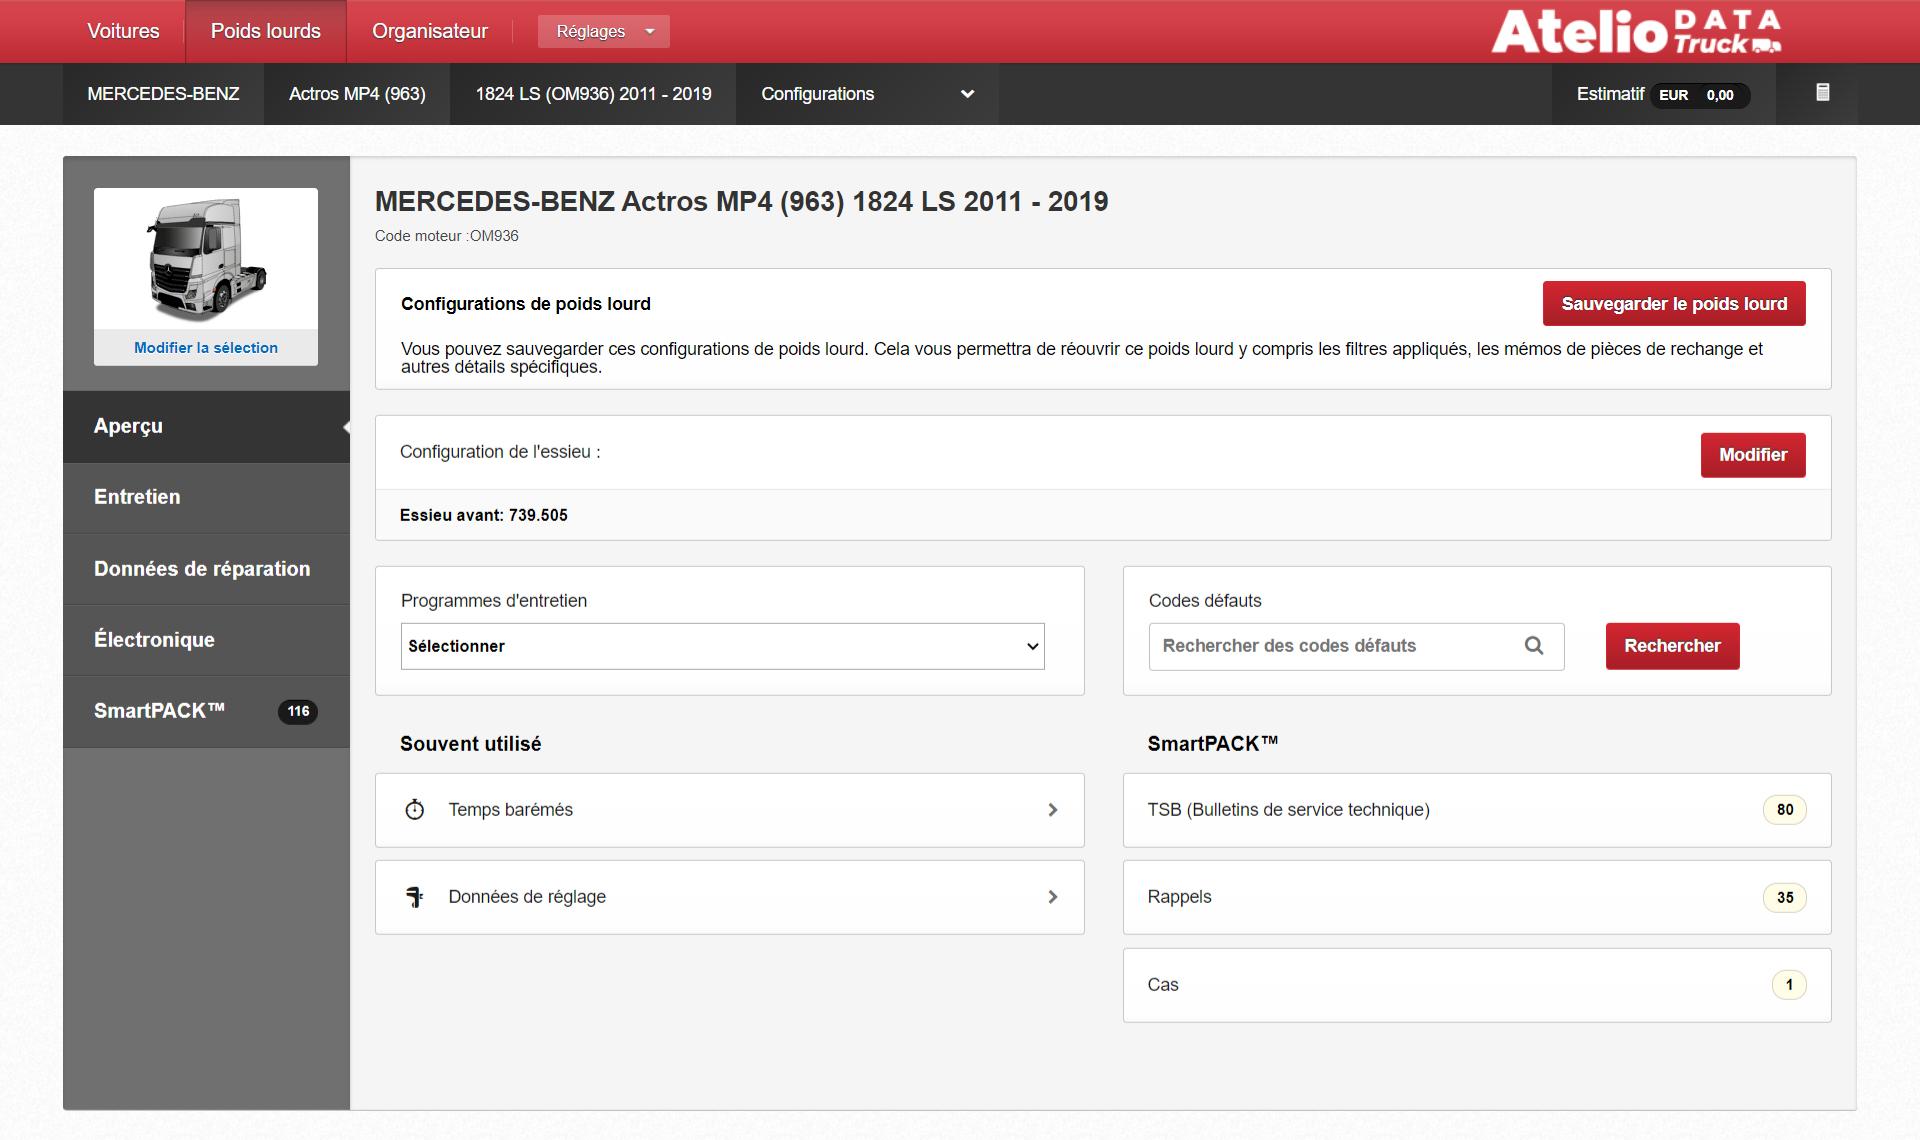Open the Organisateur tab
1920x1140 pixels.
tap(429, 31)
